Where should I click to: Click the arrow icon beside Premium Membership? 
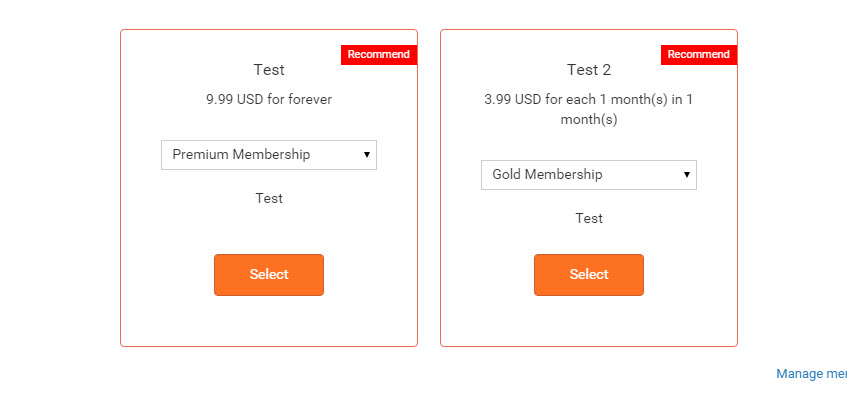tap(367, 155)
